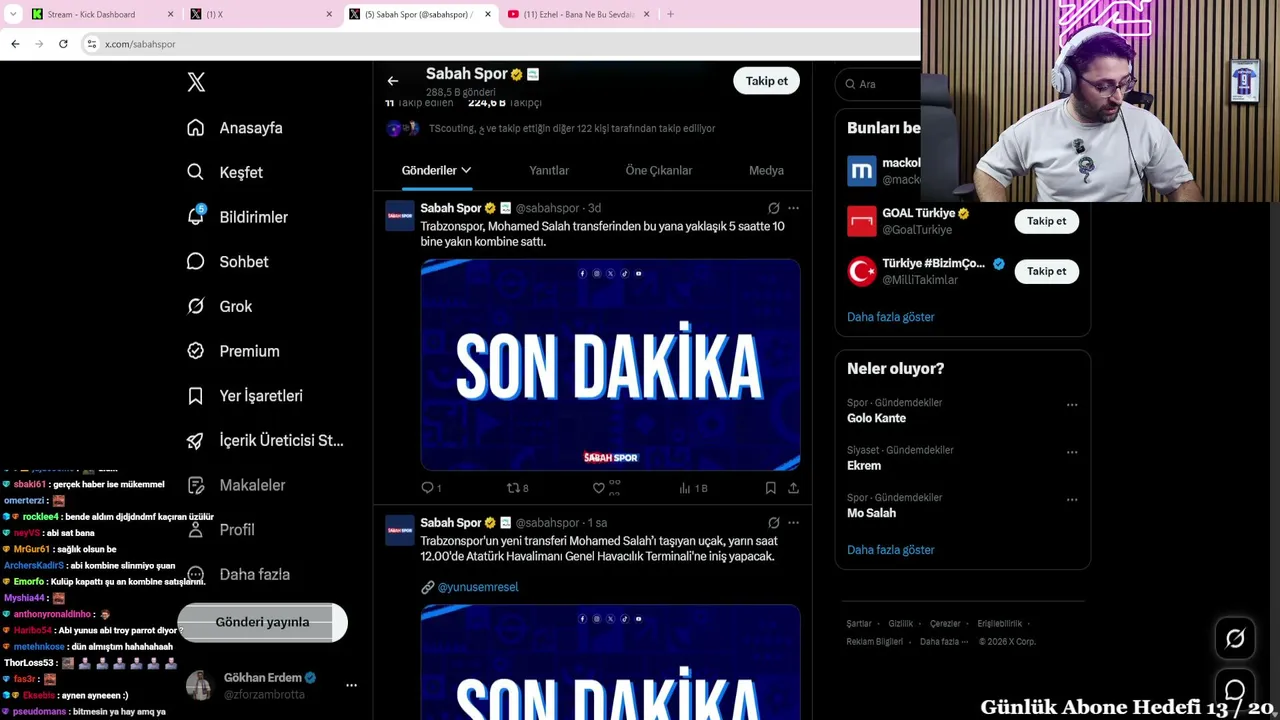Follow Sabah Spor with Takip et
This screenshot has width=1280, height=720.
[x=767, y=81]
